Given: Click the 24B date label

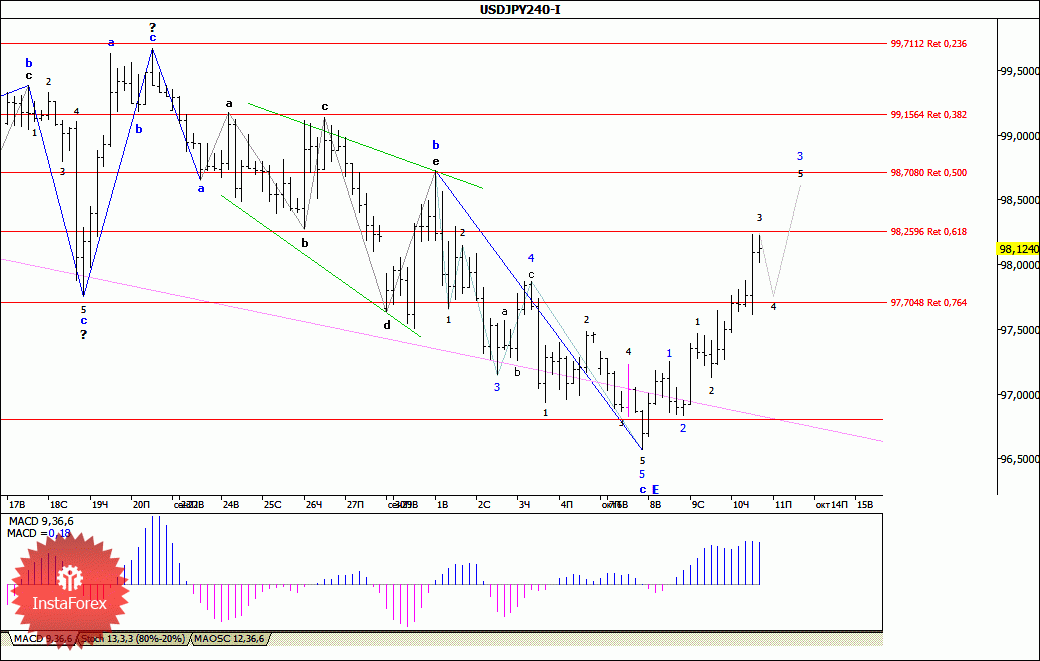Looking at the screenshot, I should [x=230, y=505].
